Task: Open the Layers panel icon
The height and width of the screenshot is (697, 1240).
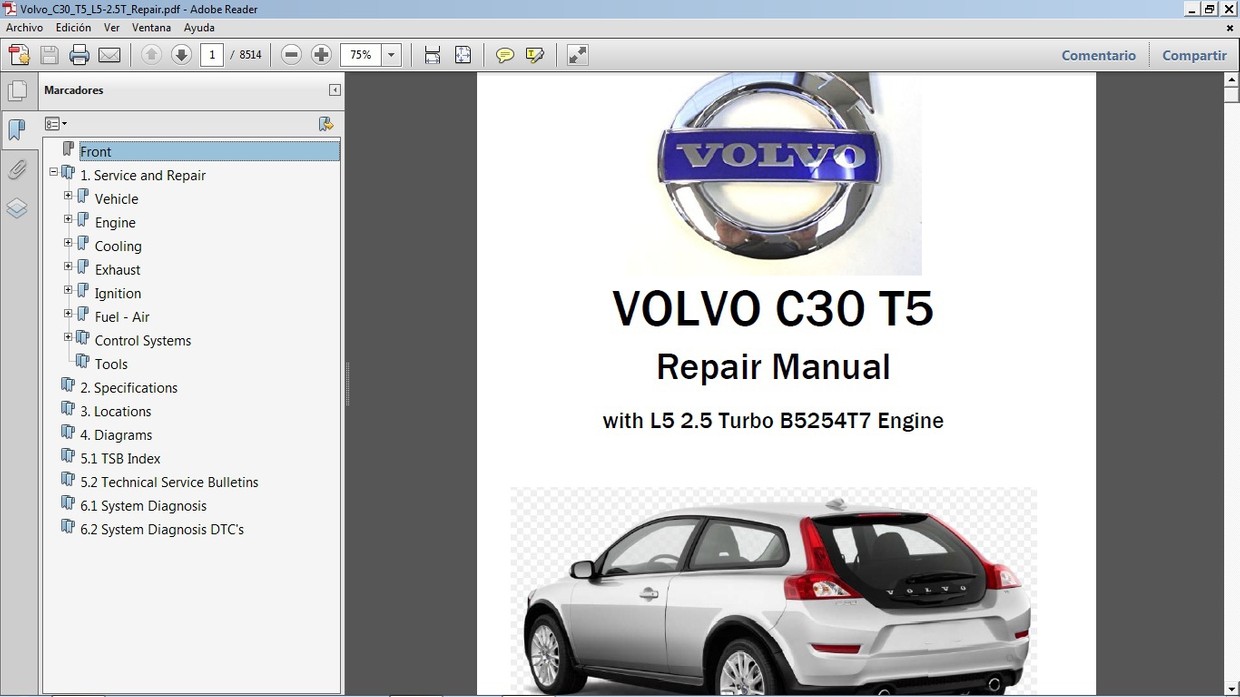Action: pyautogui.click(x=17, y=208)
